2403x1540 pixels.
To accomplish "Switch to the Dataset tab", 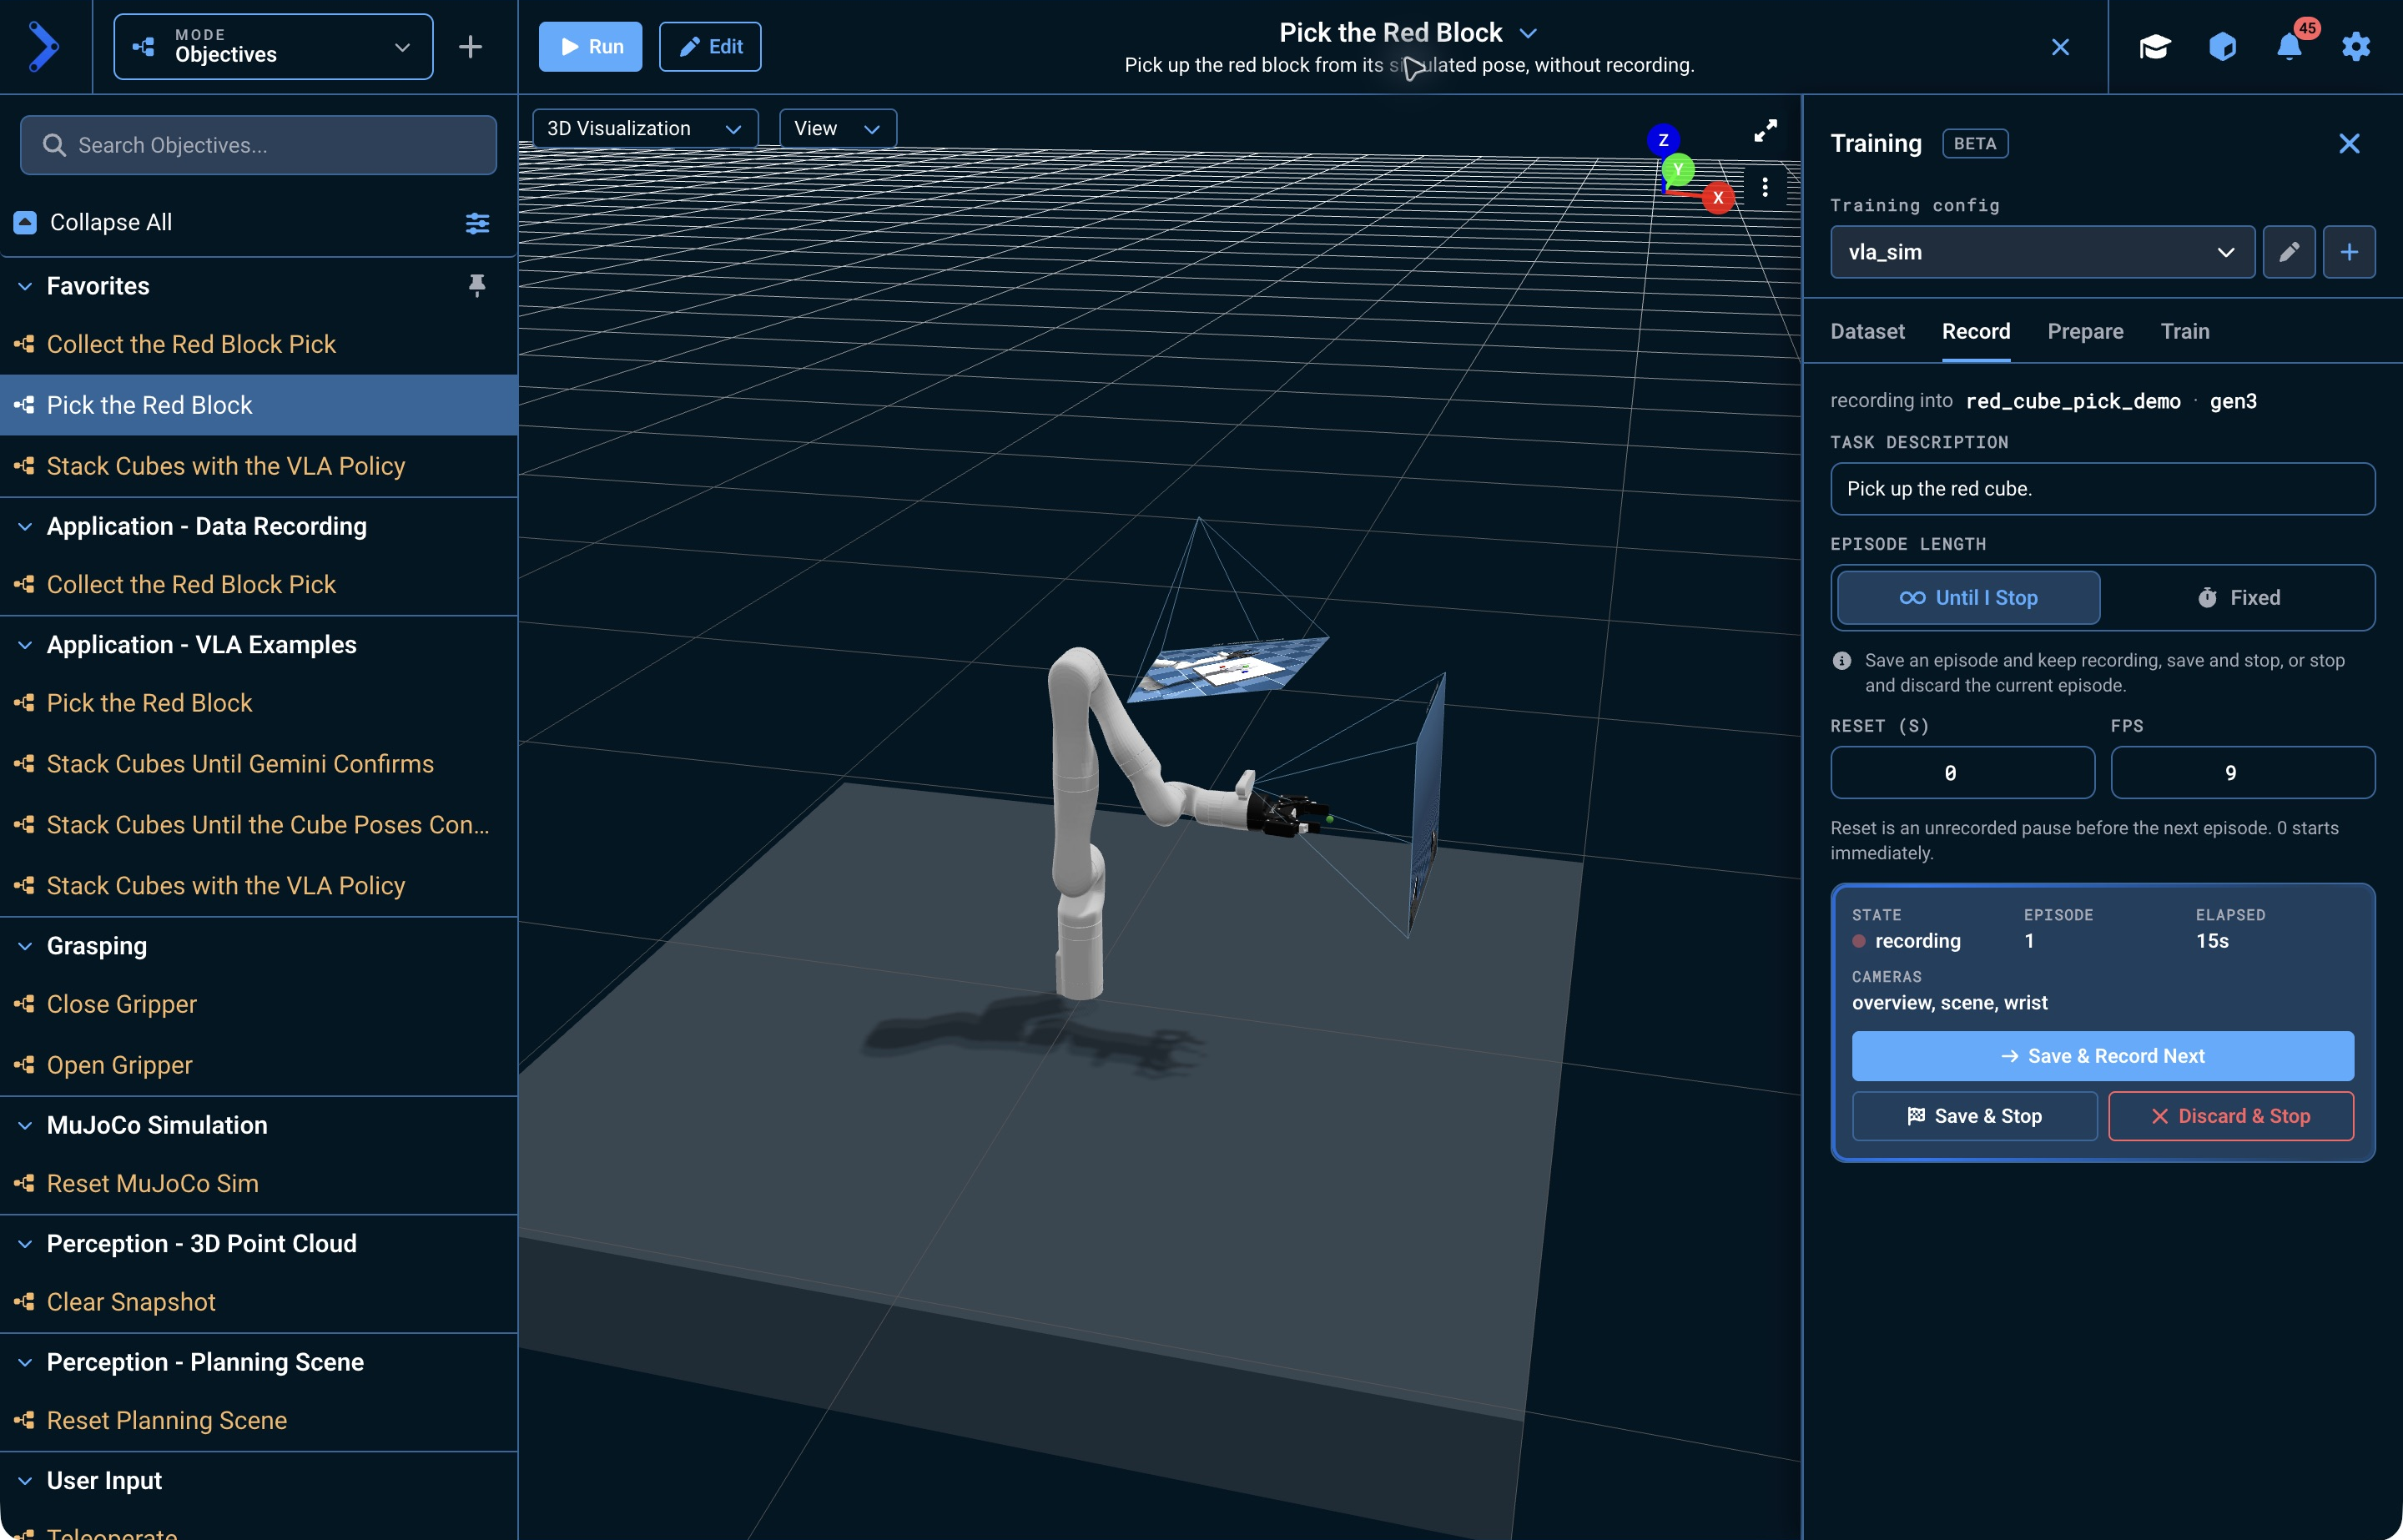I will tap(1867, 331).
